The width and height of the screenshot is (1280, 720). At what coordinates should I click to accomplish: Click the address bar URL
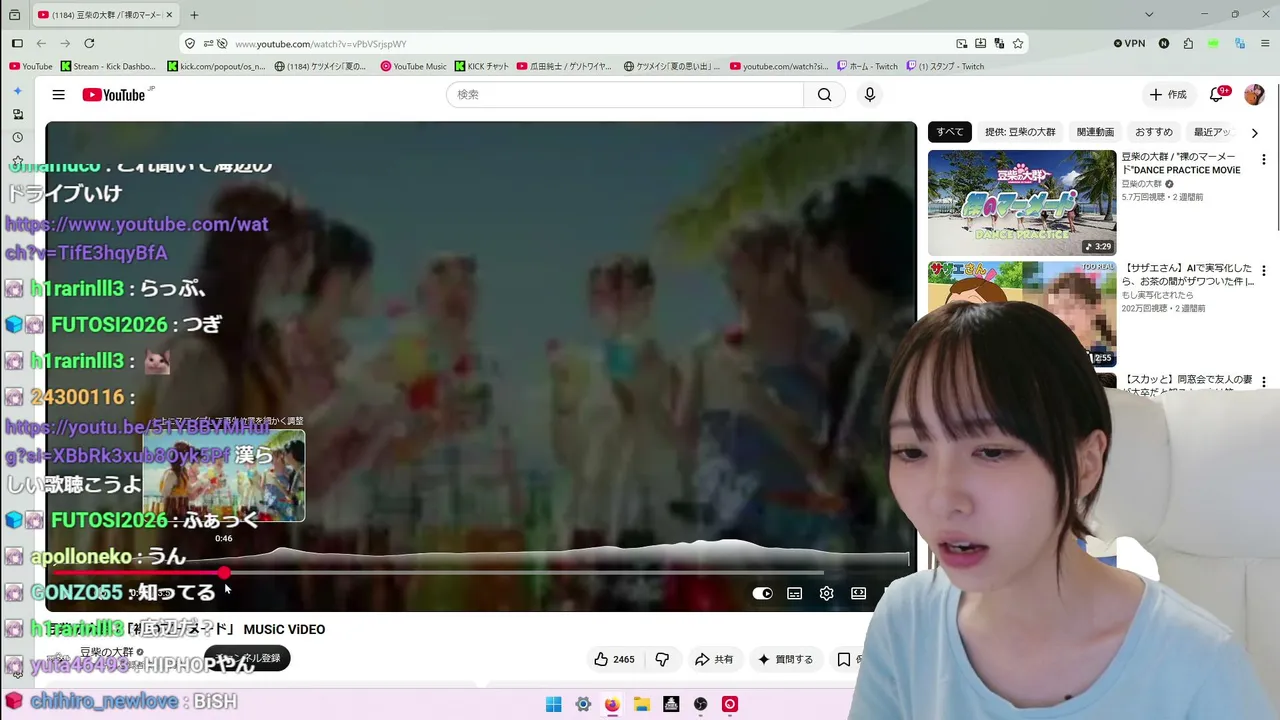point(320,44)
